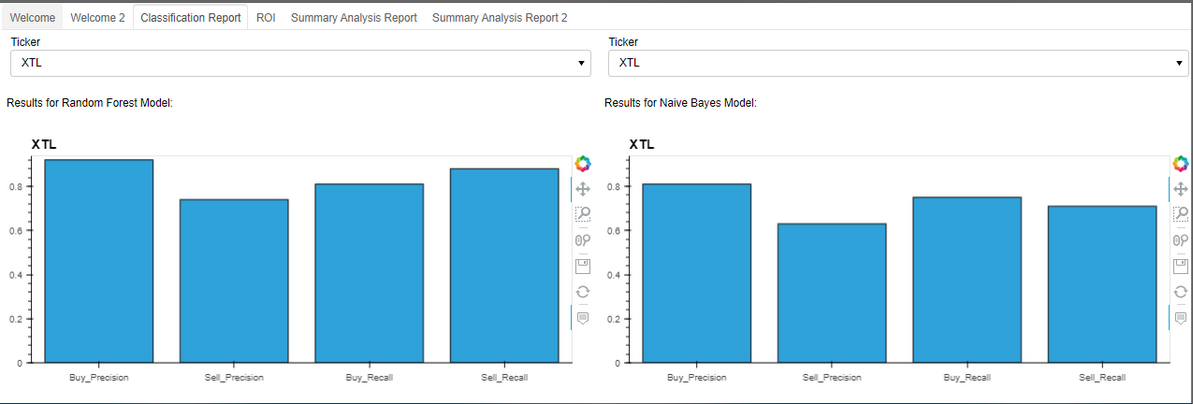Click Save tool on Random Forest chart

tap(583, 266)
